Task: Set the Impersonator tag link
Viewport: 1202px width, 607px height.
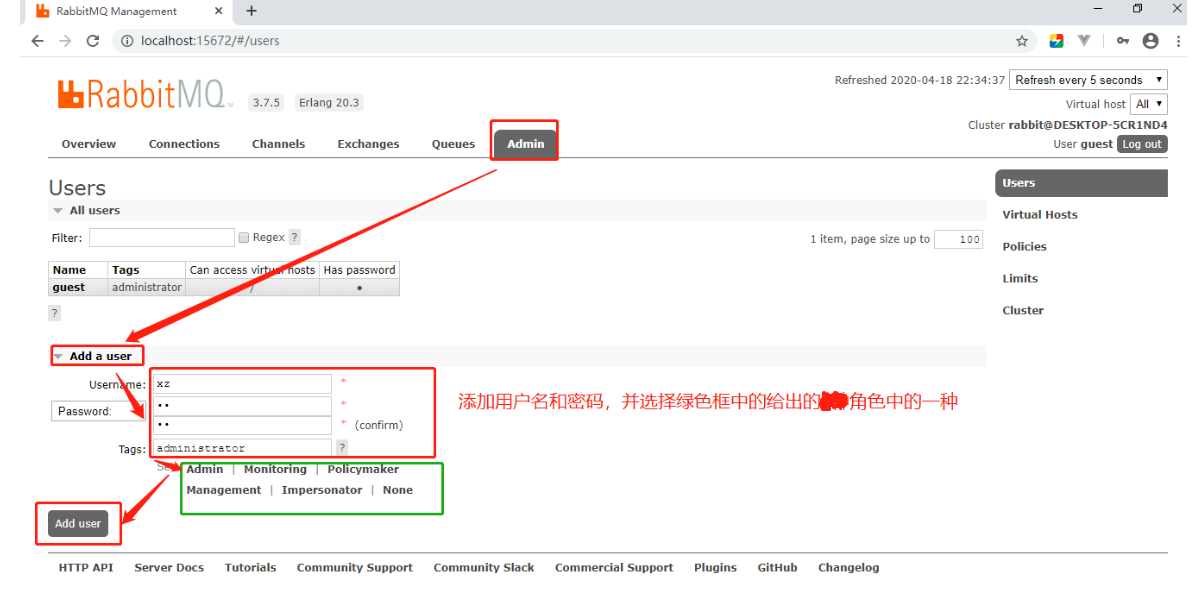Action: [322, 490]
